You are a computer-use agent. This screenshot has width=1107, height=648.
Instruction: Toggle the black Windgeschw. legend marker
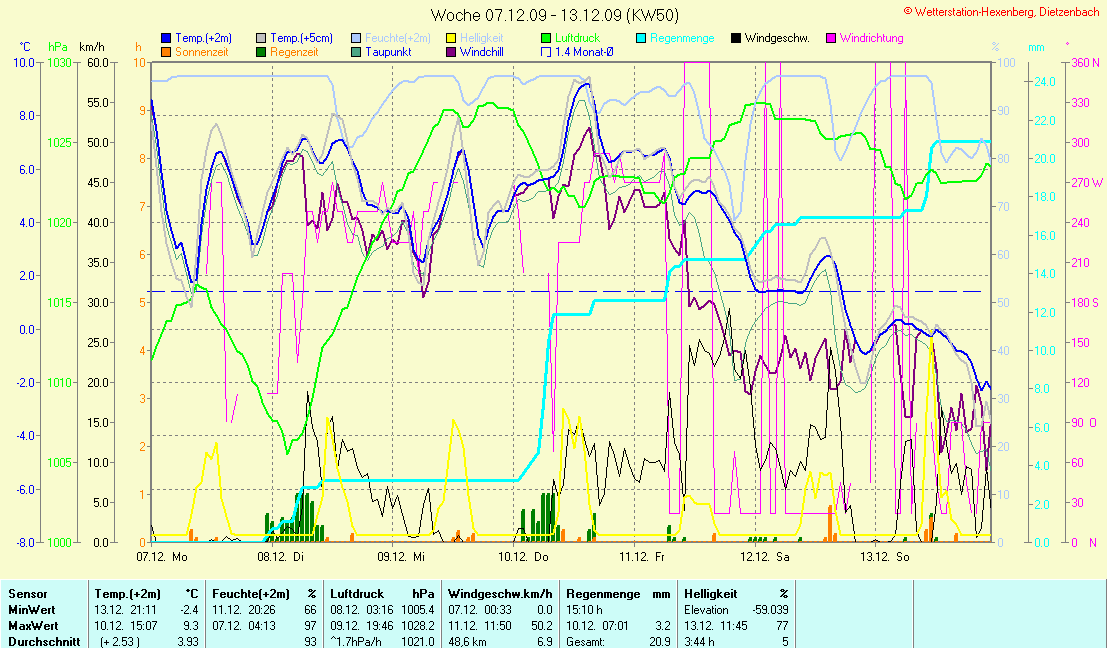737,38
